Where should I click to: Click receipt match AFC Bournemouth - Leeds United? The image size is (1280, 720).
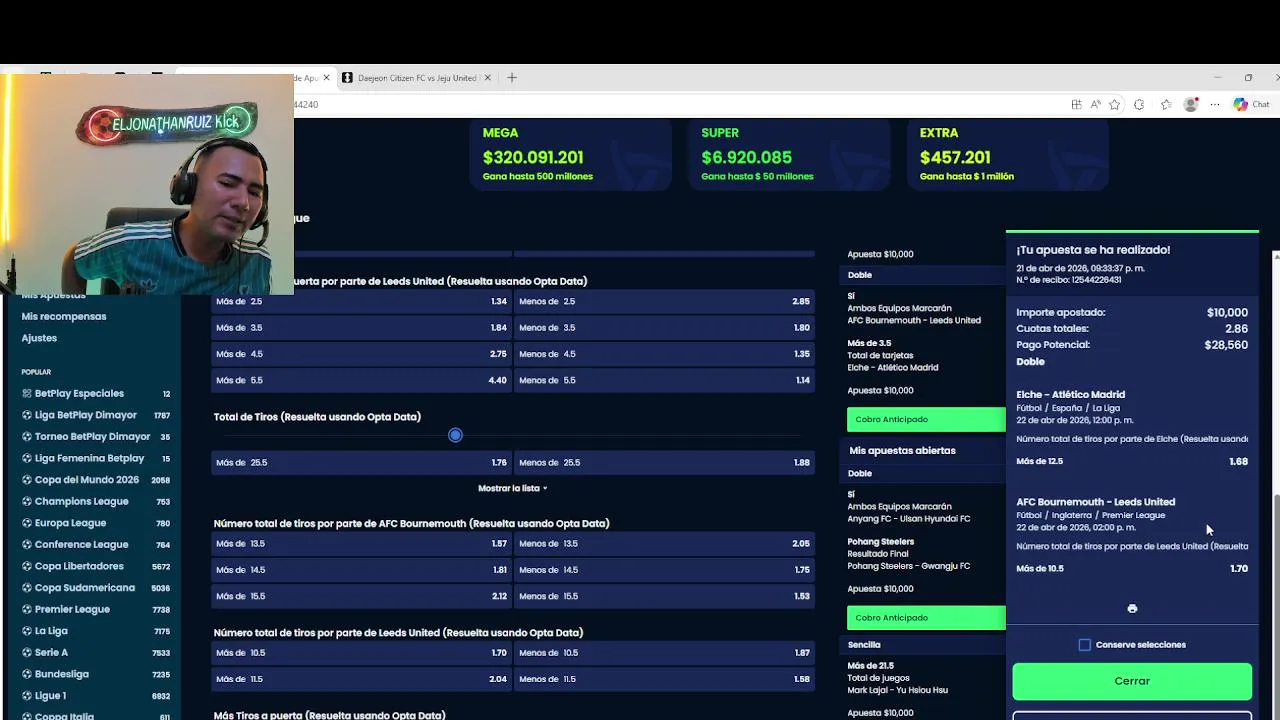tap(1095, 502)
